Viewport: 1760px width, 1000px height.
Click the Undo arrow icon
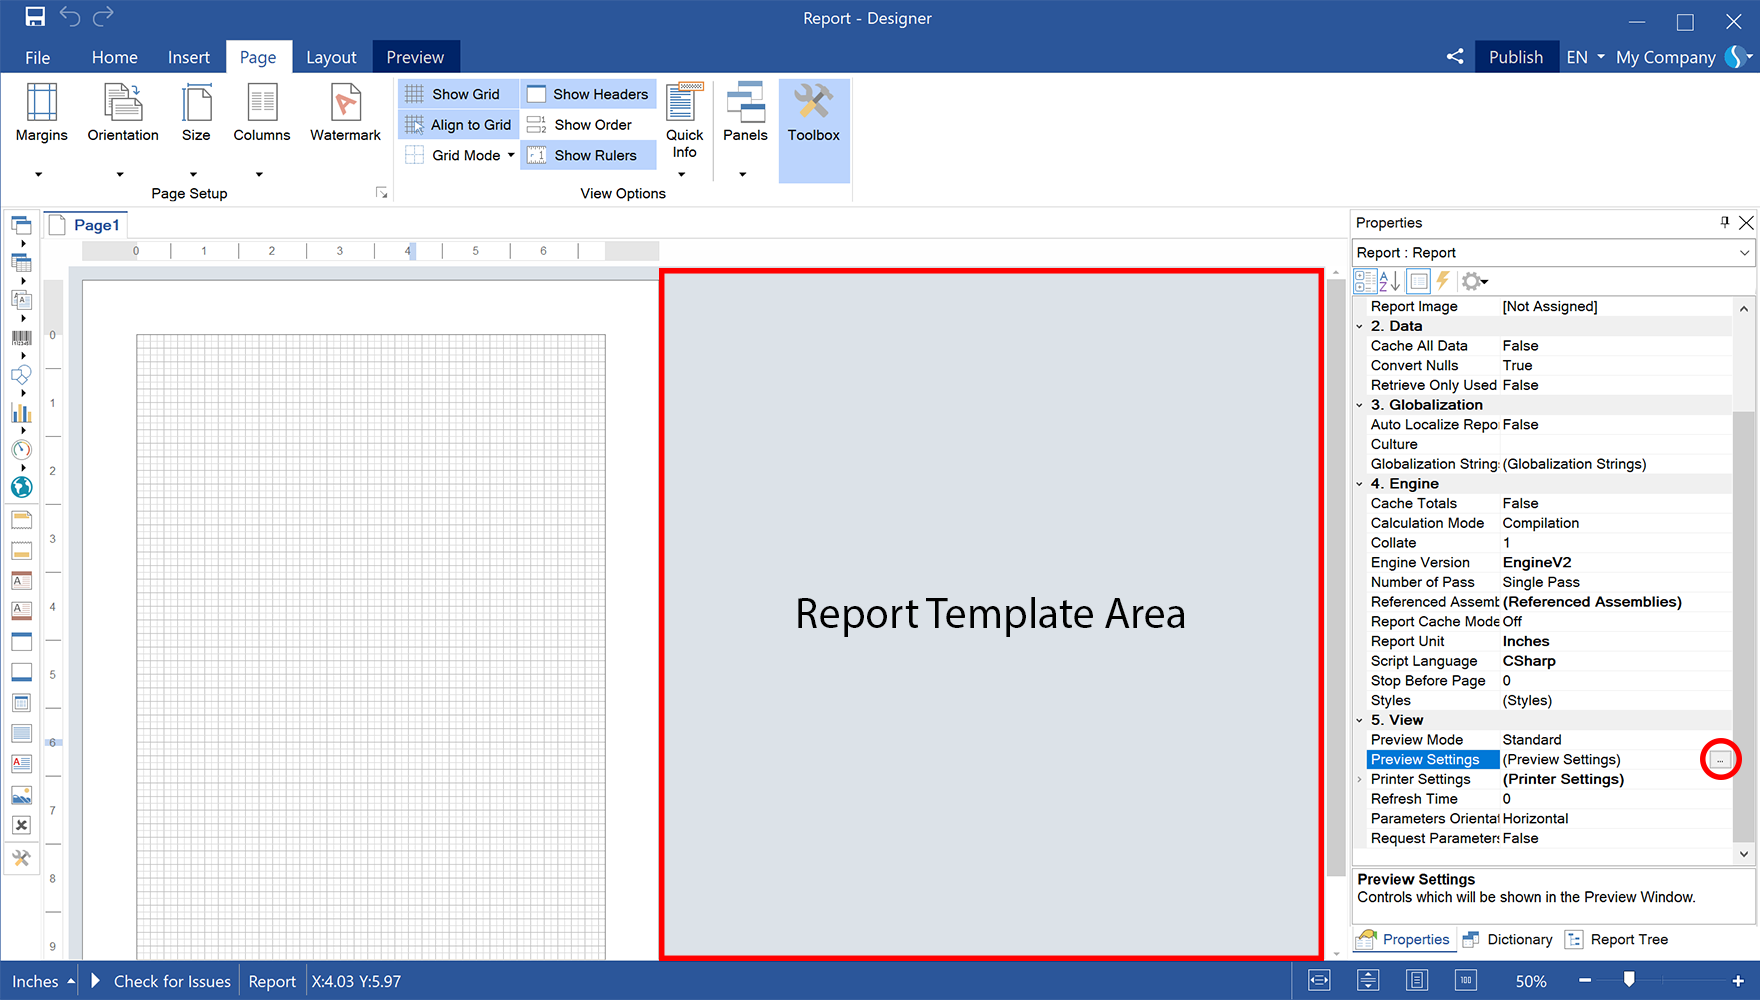coord(70,17)
